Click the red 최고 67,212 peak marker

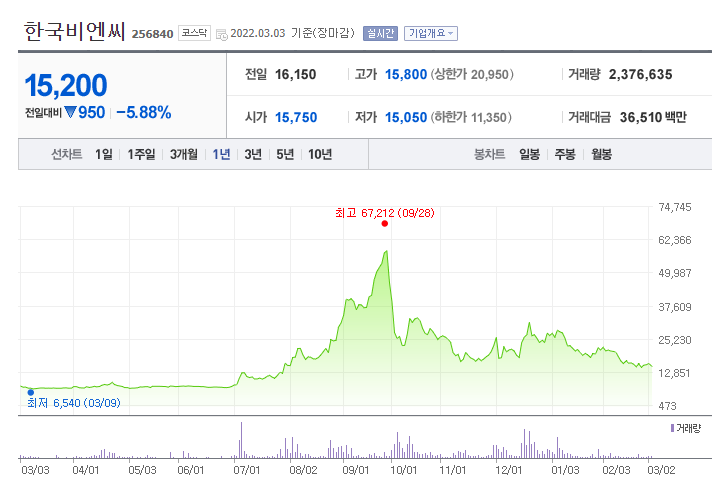(385, 224)
